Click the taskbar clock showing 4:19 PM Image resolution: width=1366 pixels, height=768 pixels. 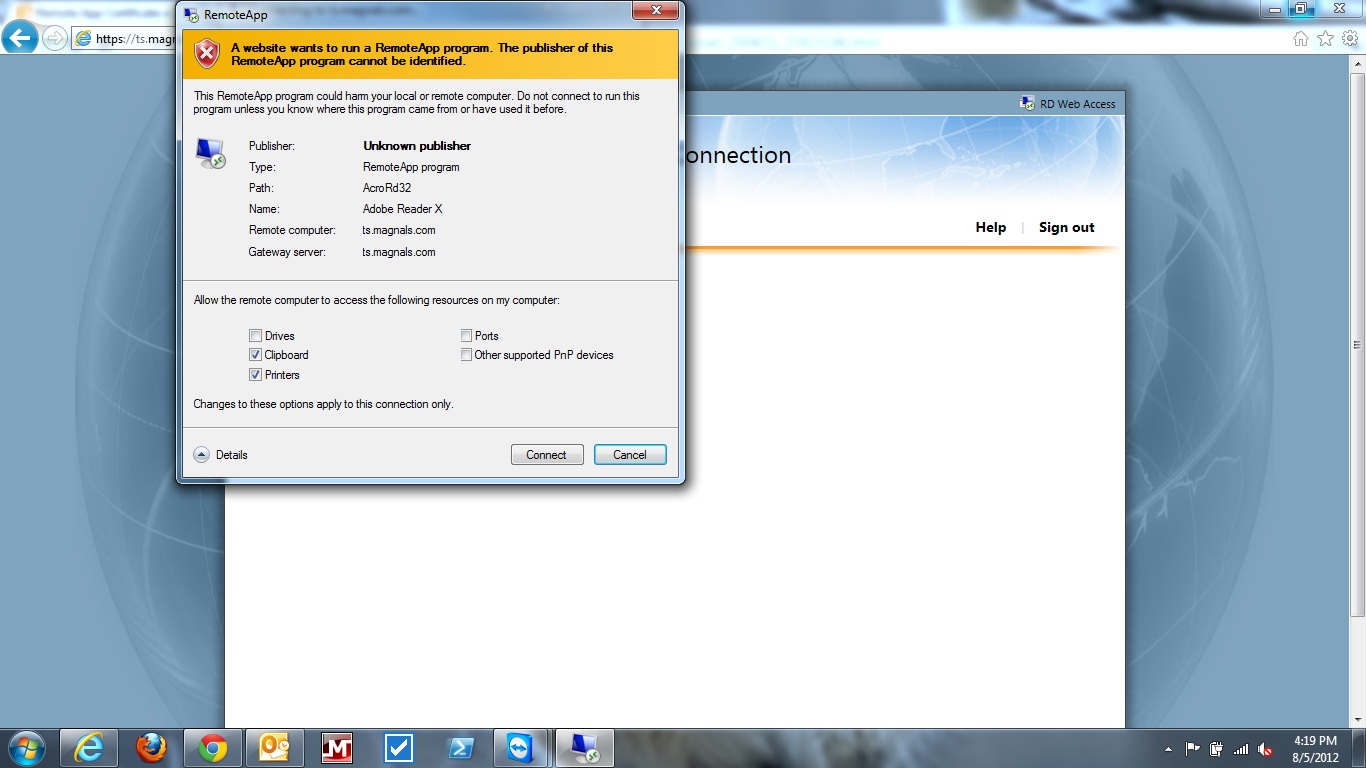pos(1315,749)
